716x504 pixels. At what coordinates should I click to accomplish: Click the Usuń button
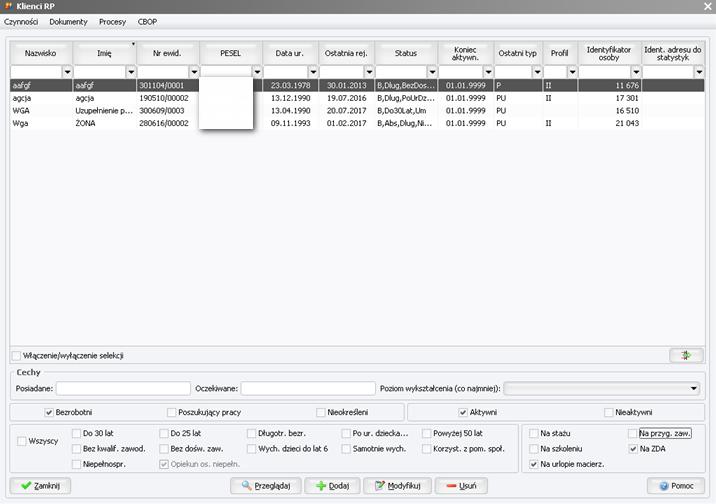[x=461, y=486]
